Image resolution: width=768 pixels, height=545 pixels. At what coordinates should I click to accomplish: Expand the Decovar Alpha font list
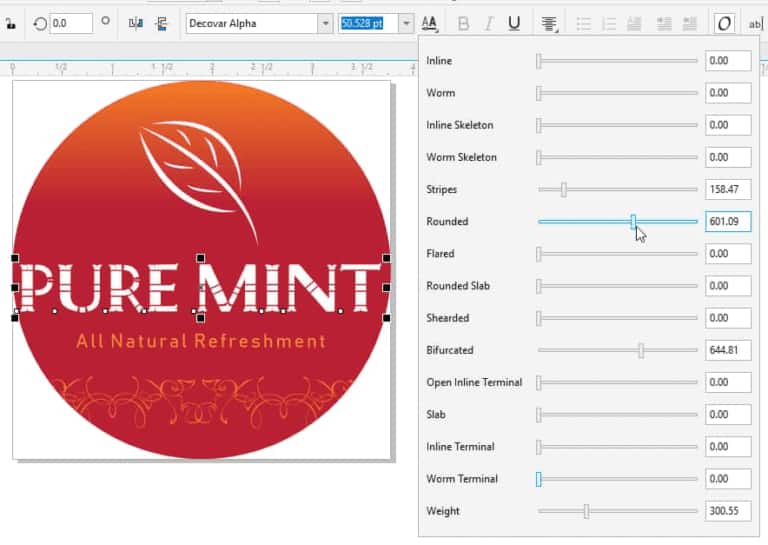(x=325, y=24)
